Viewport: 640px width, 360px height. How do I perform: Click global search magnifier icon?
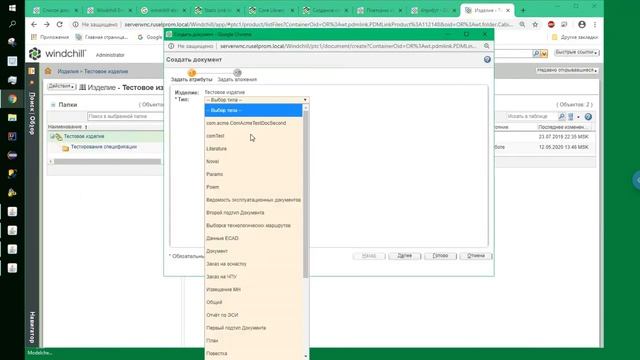pos(536,53)
